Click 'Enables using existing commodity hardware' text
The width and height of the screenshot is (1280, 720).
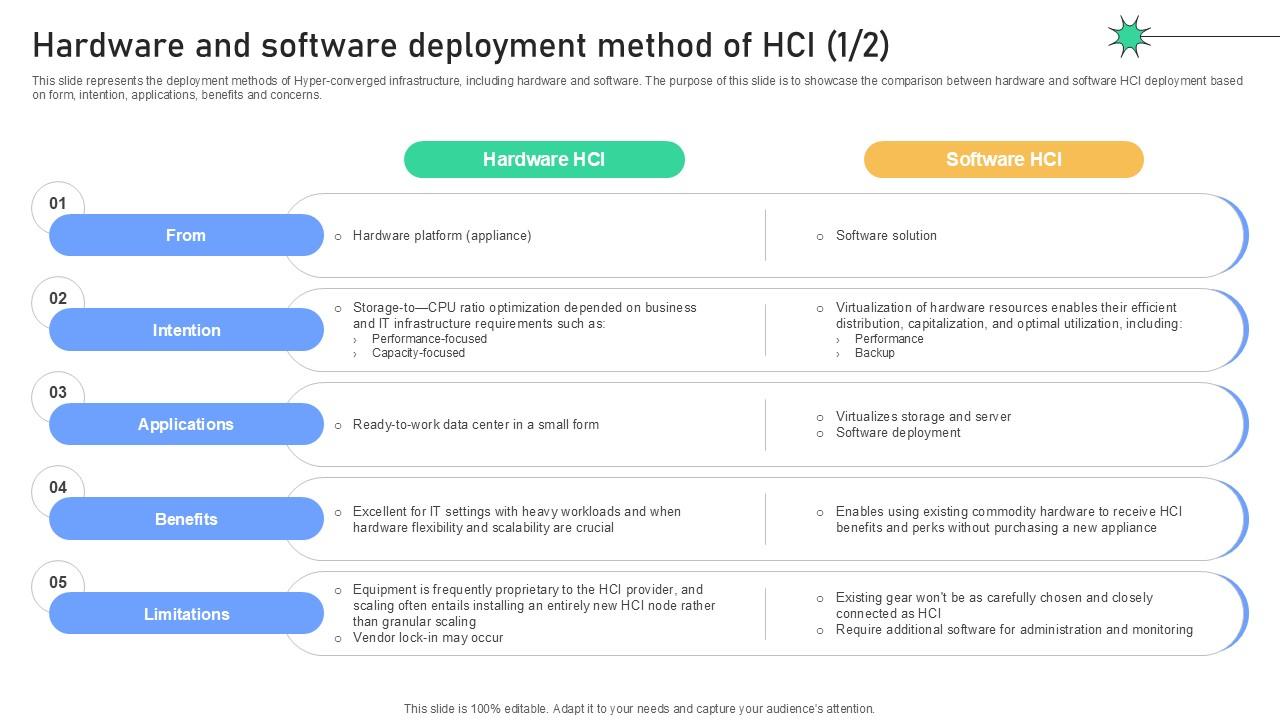(x=1009, y=520)
